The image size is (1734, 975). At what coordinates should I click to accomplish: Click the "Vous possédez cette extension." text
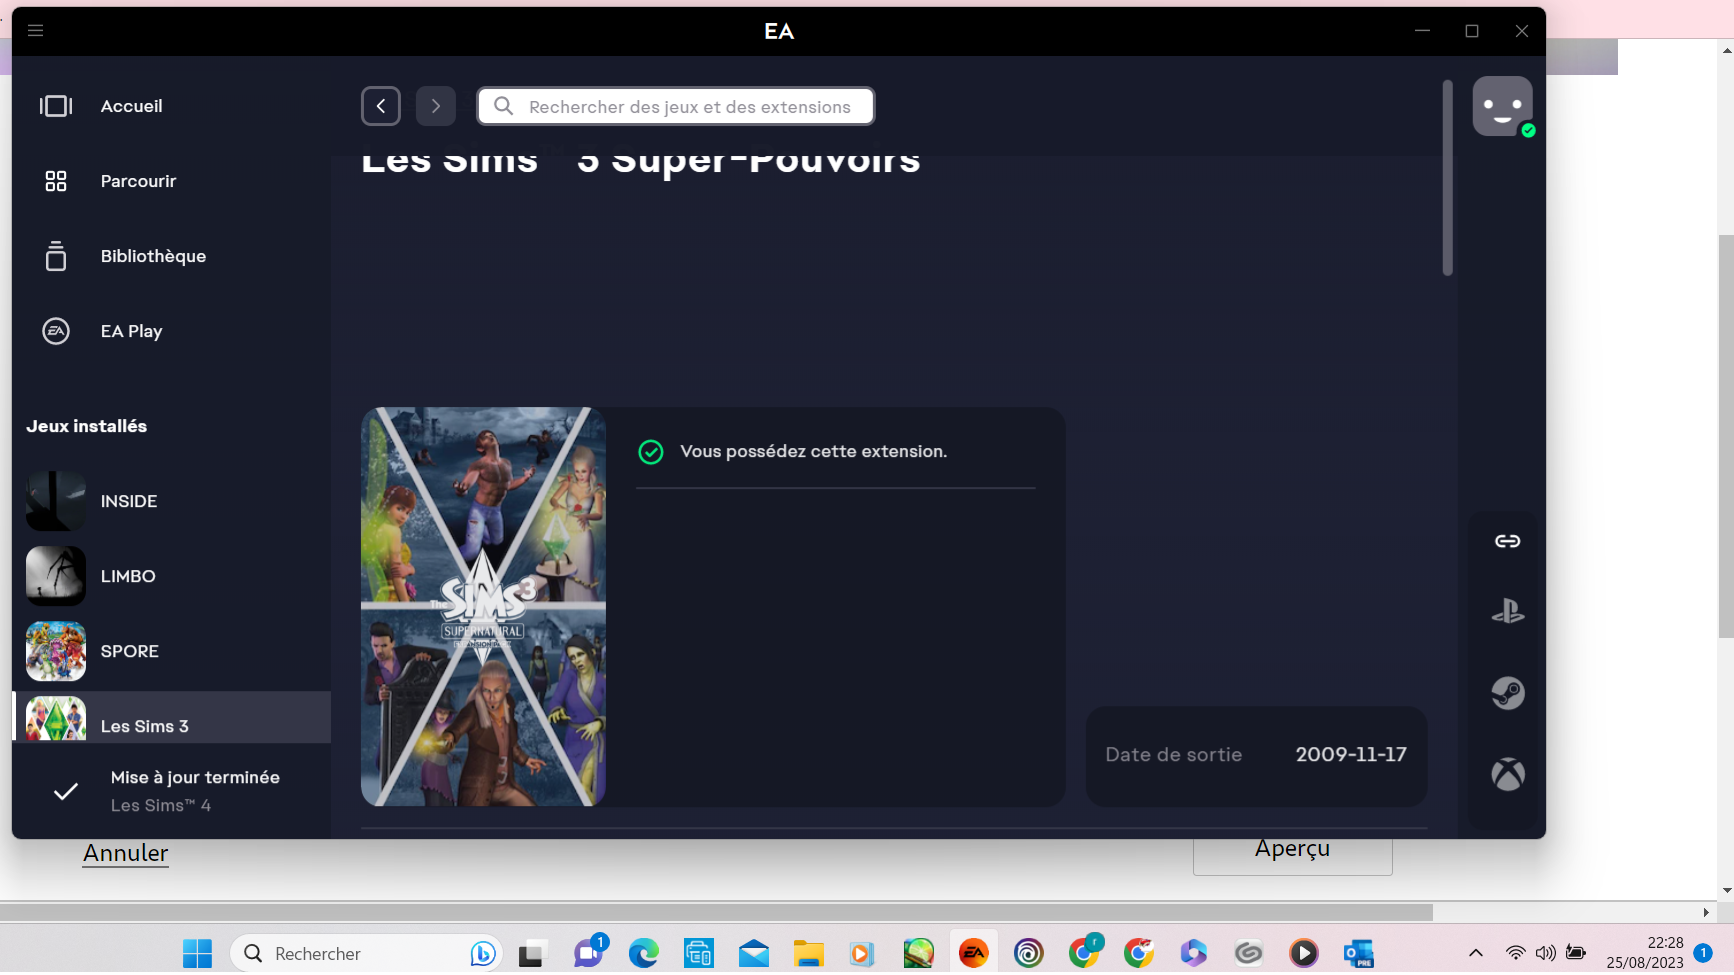point(814,452)
